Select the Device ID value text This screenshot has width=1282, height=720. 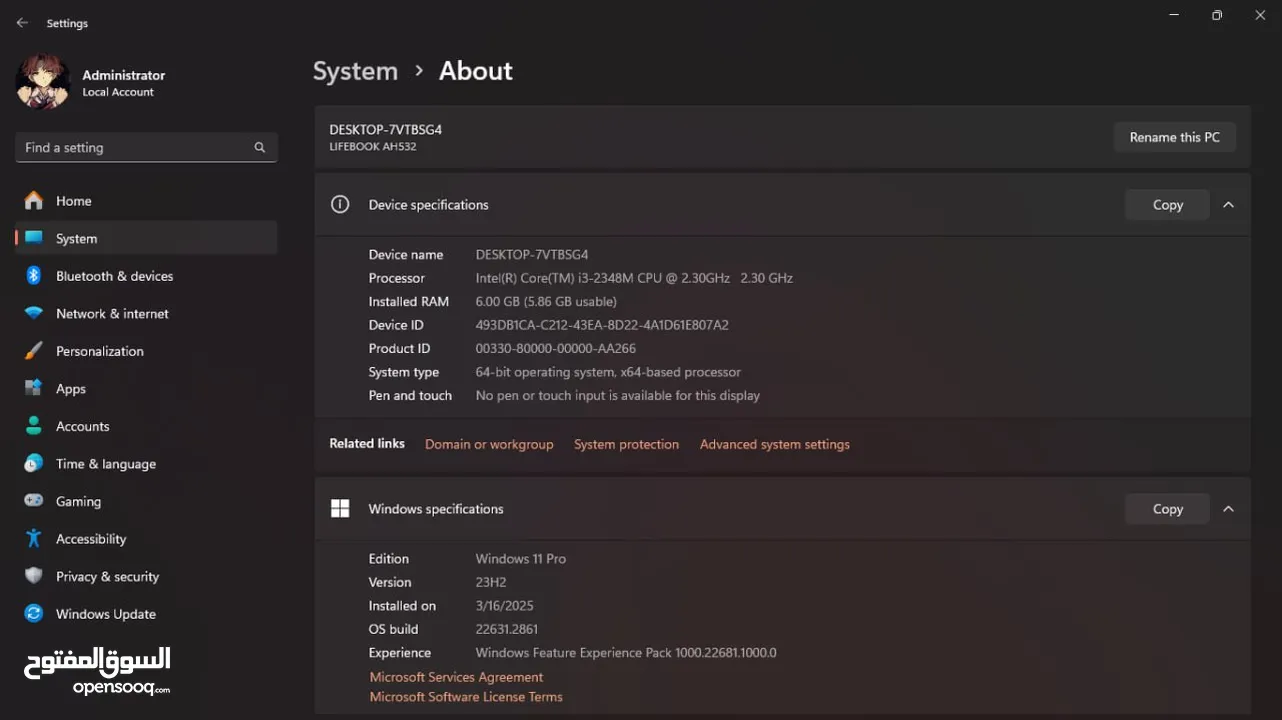pos(602,325)
